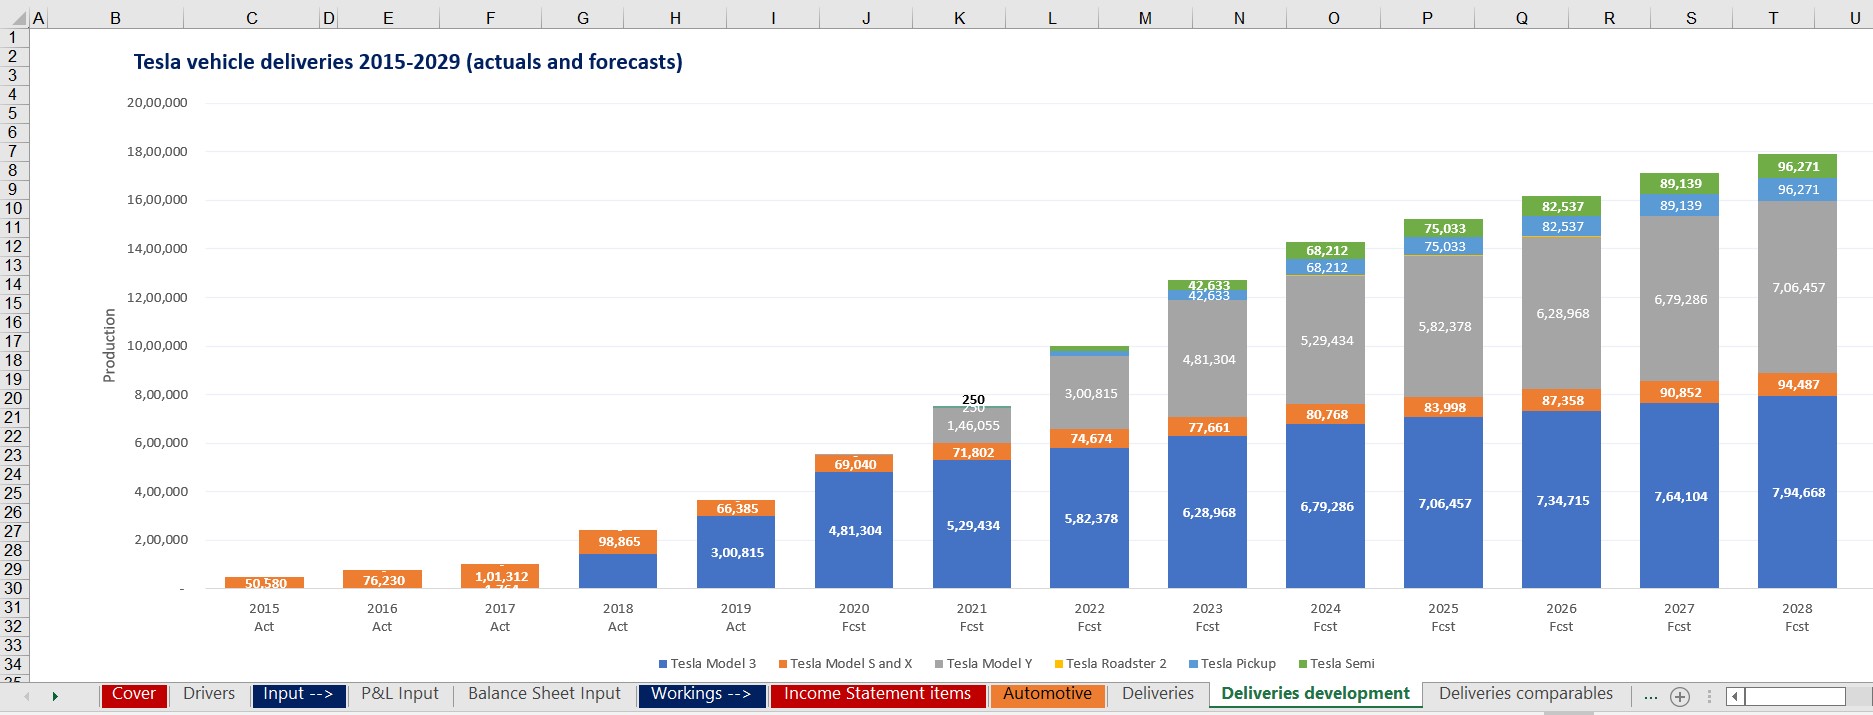This screenshot has height=715, width=1873.
Task: Click the 2027 grey segment labeled 6,79,286
Action: coord(1679,299)
